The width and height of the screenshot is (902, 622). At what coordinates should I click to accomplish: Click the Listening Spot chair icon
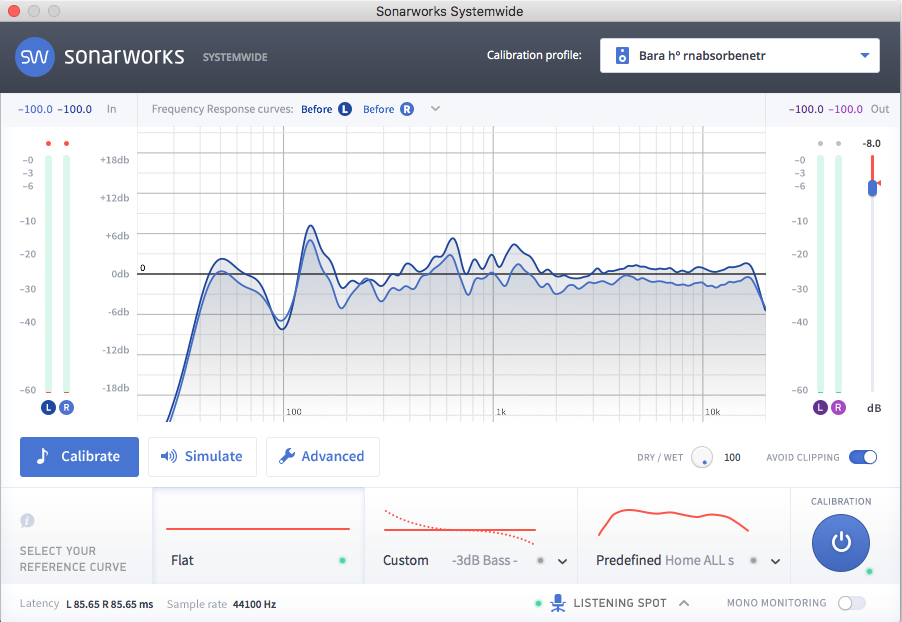pyautogui.click(x=557, y=603)
